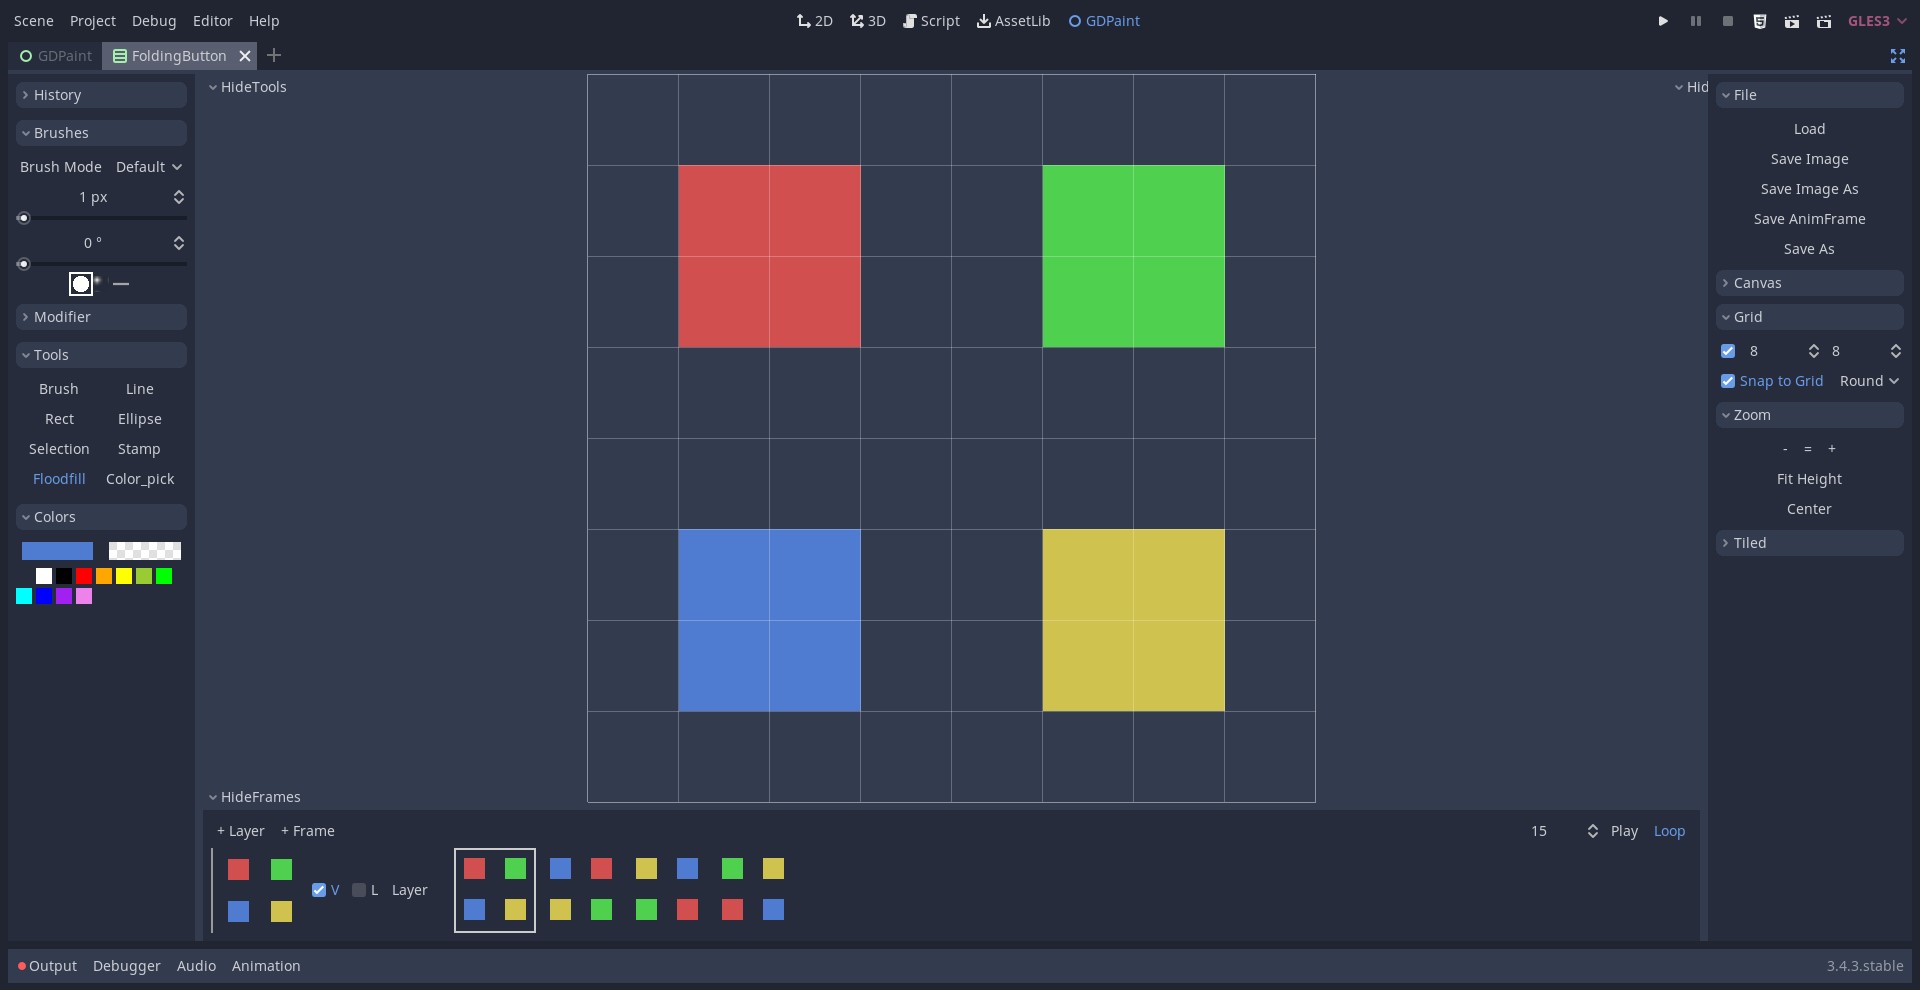Enable Snap to Grid

[x=1729, y=381]
